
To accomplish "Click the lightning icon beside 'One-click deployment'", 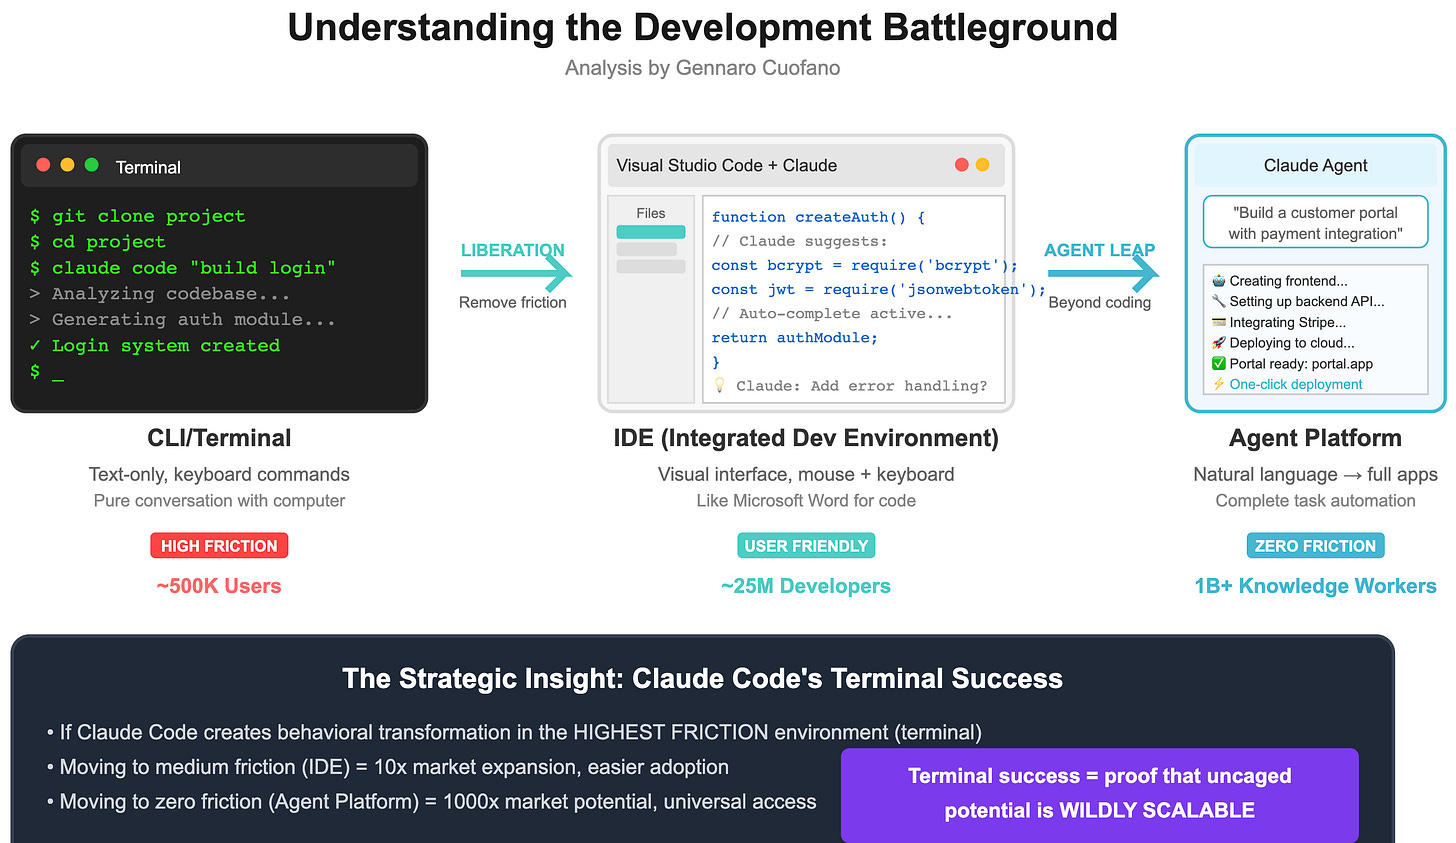I will (1218, 384).
